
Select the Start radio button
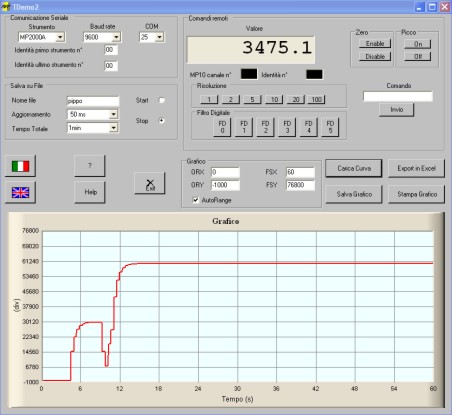click(x=162, y=100)
